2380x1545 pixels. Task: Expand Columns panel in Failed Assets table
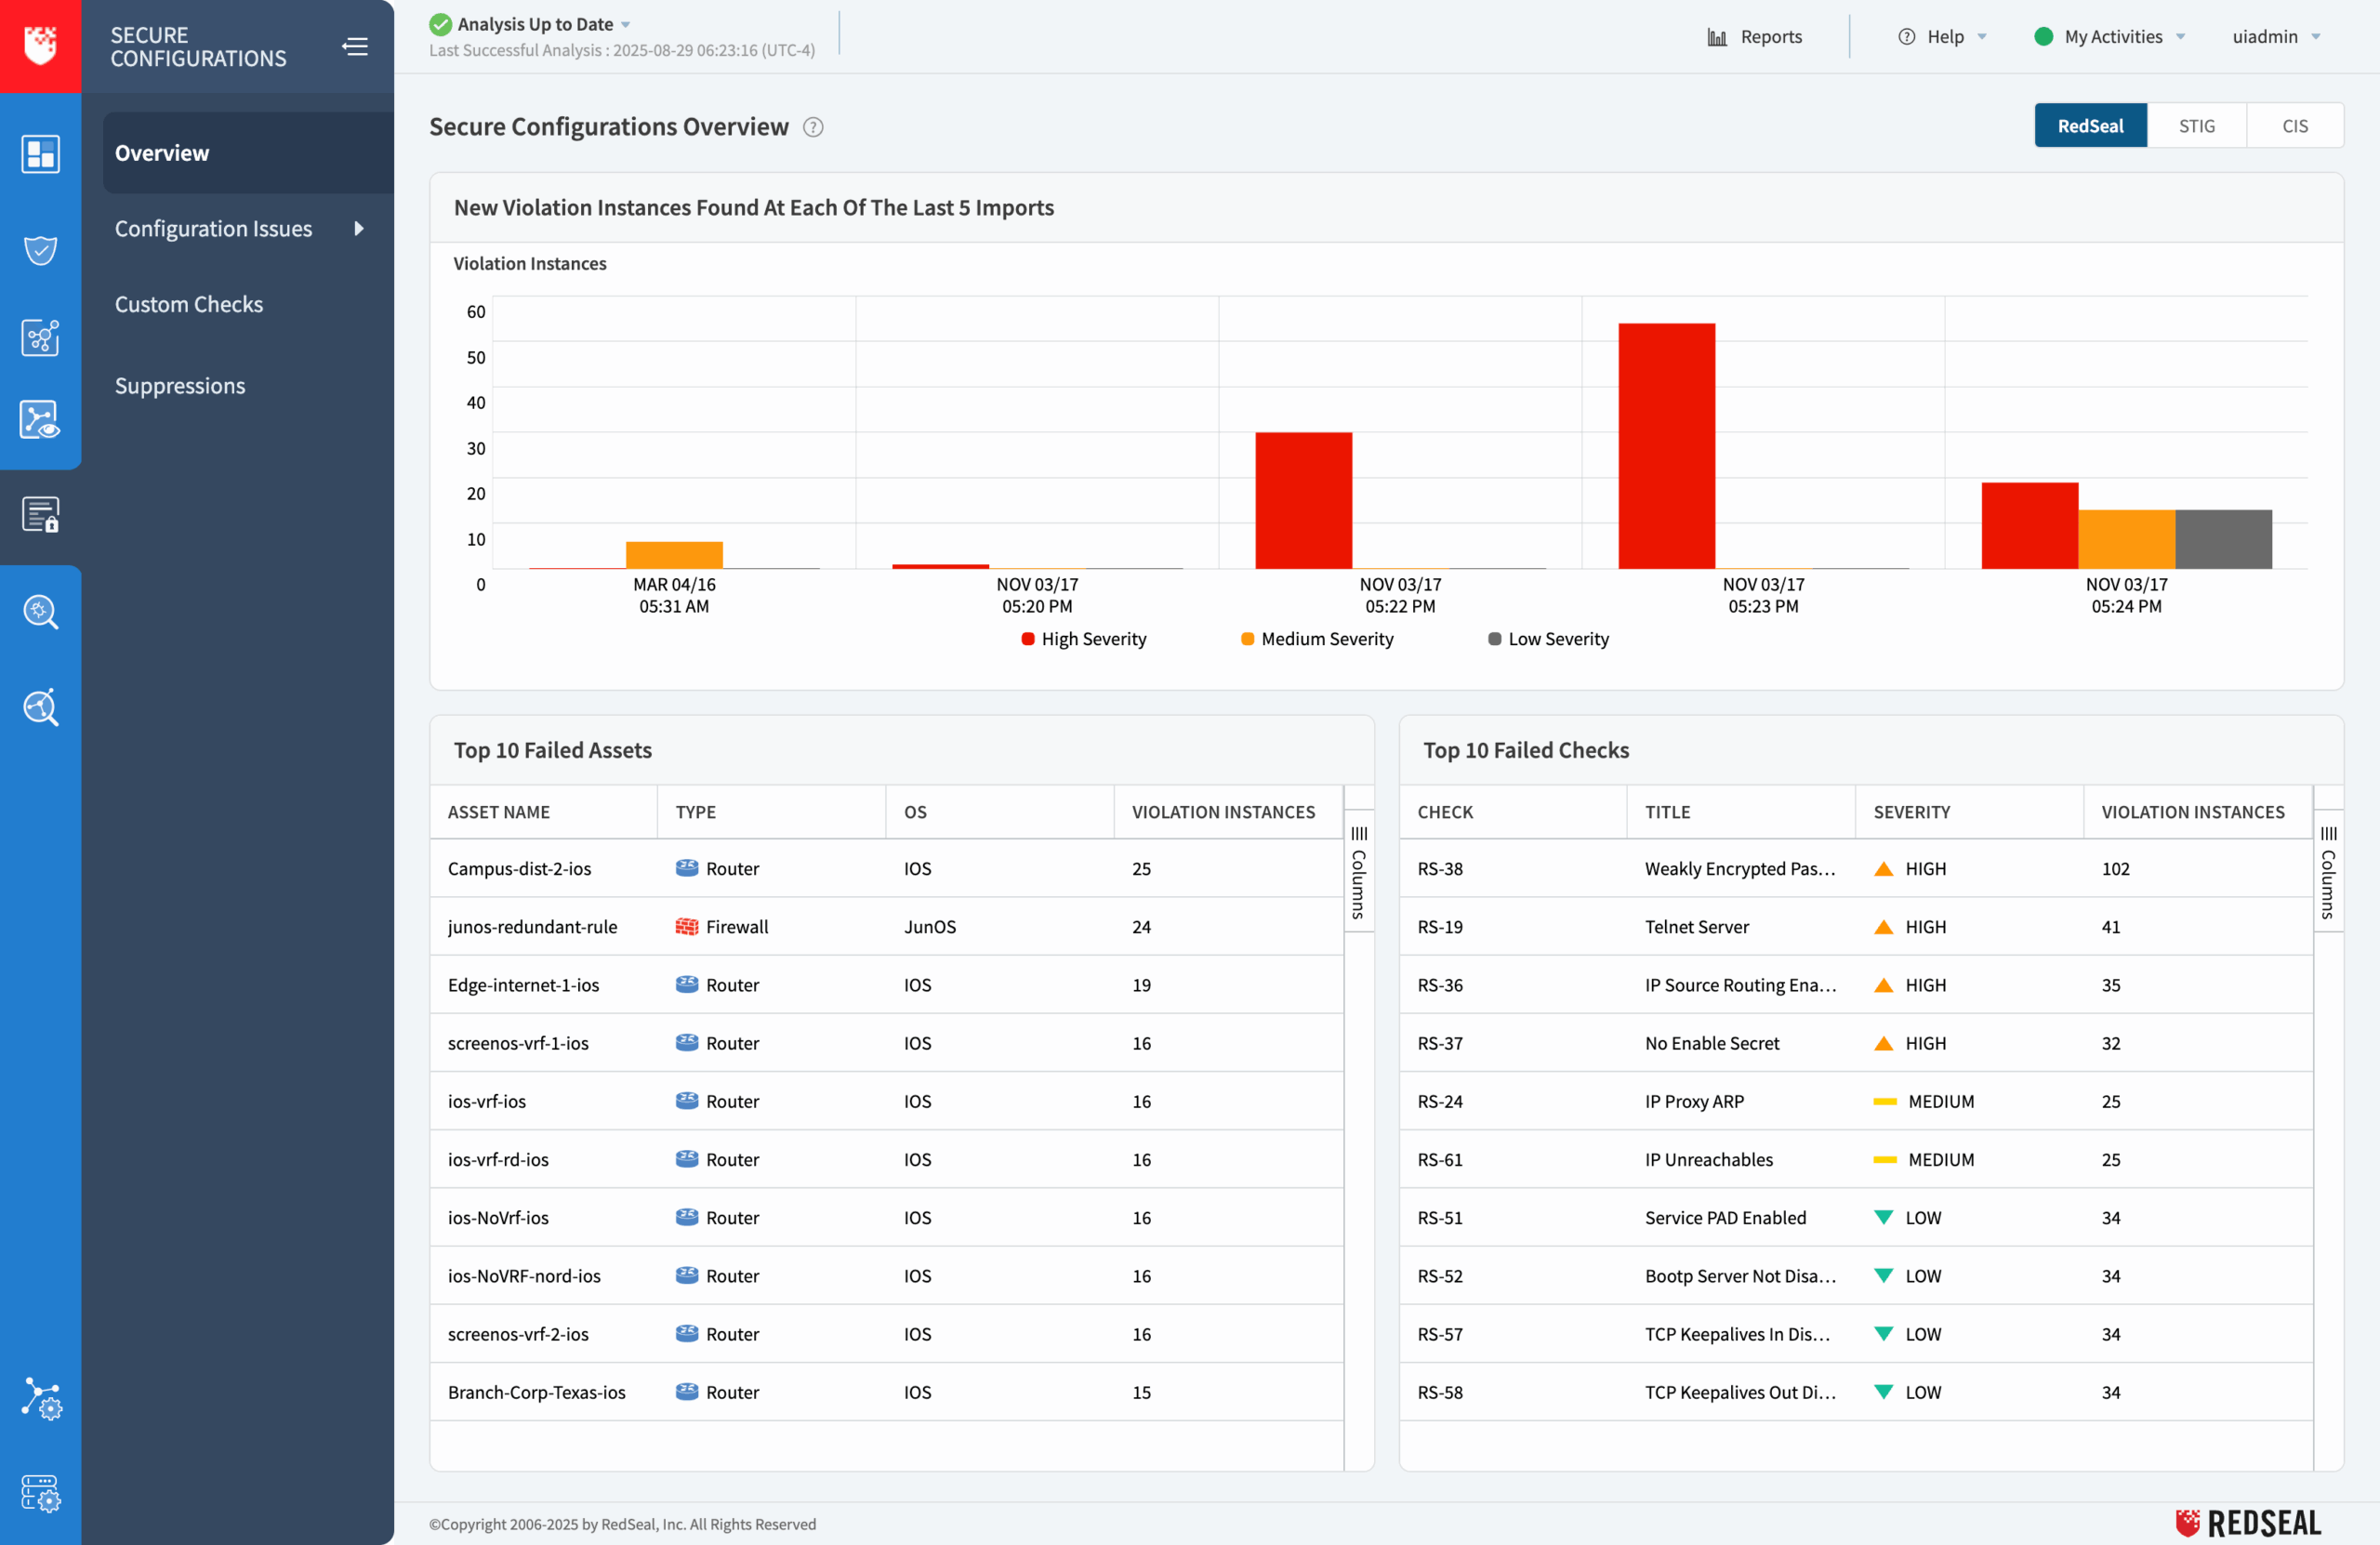point(1359,871)
